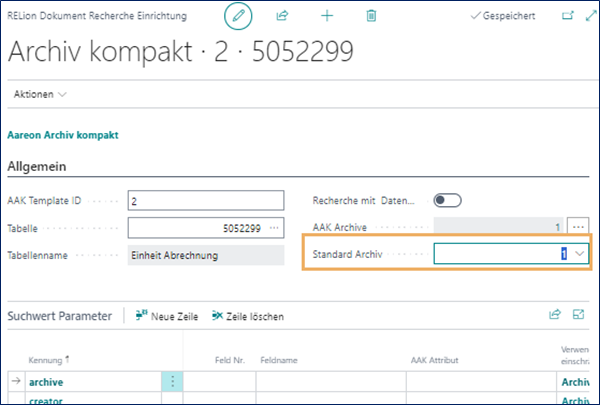This screenshot has height=405, width=600.
Task: Expand Suchwert Parameter to full view
Action: click(578, 315)
